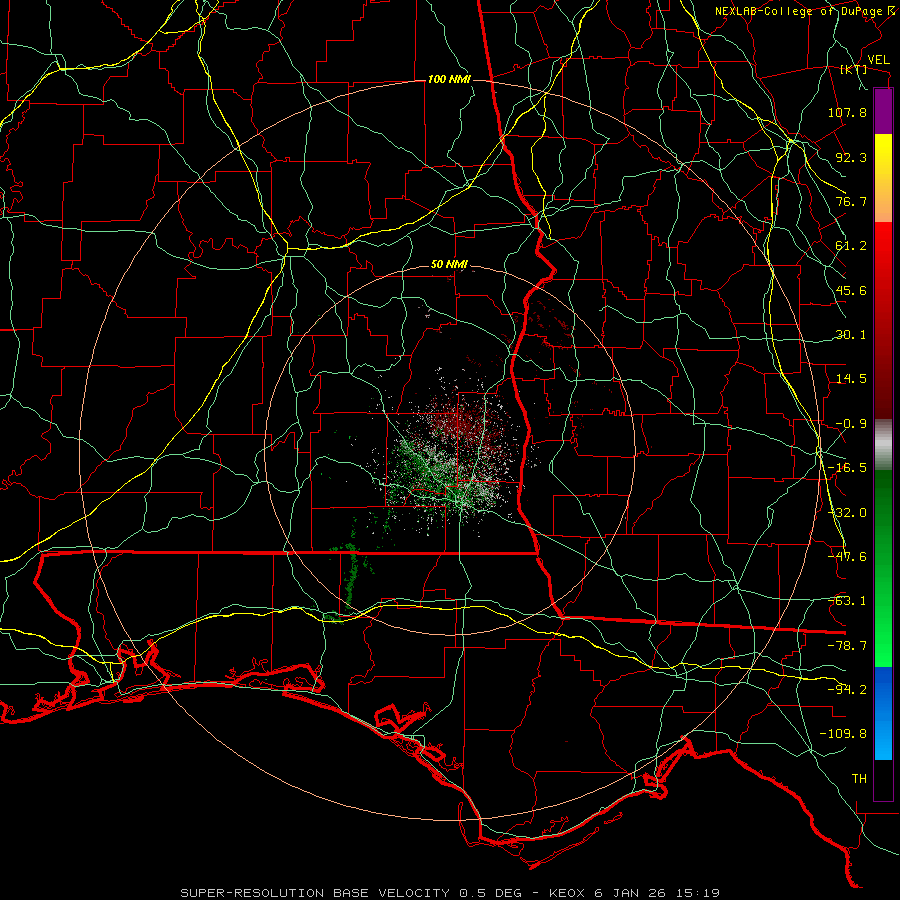Click the -47.6 legend value
The width and height of the screenshot is (900, 900).
[x=847, y=557]
